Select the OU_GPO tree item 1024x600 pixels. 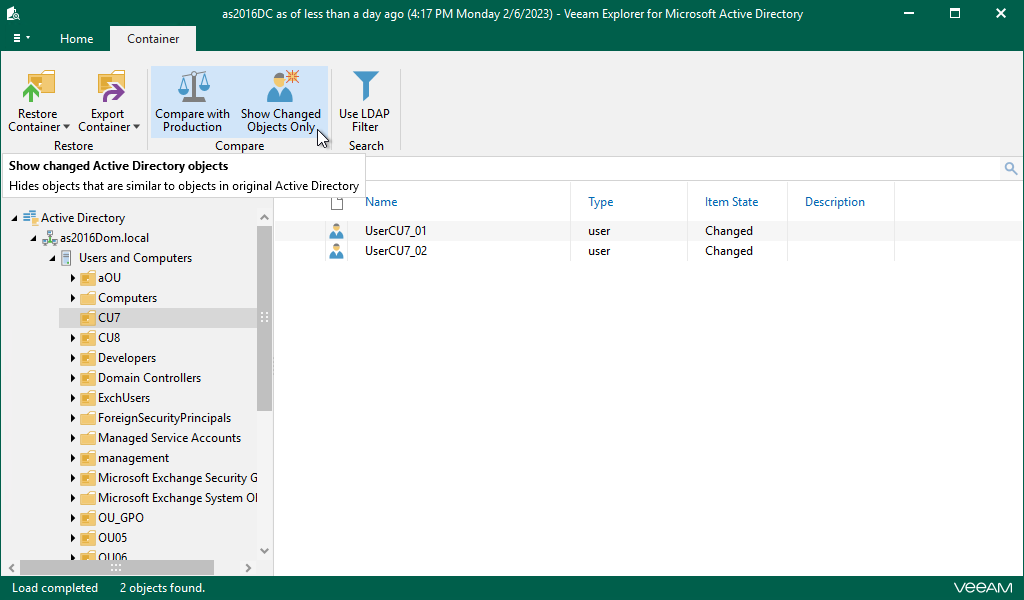[x=121, y=518]
